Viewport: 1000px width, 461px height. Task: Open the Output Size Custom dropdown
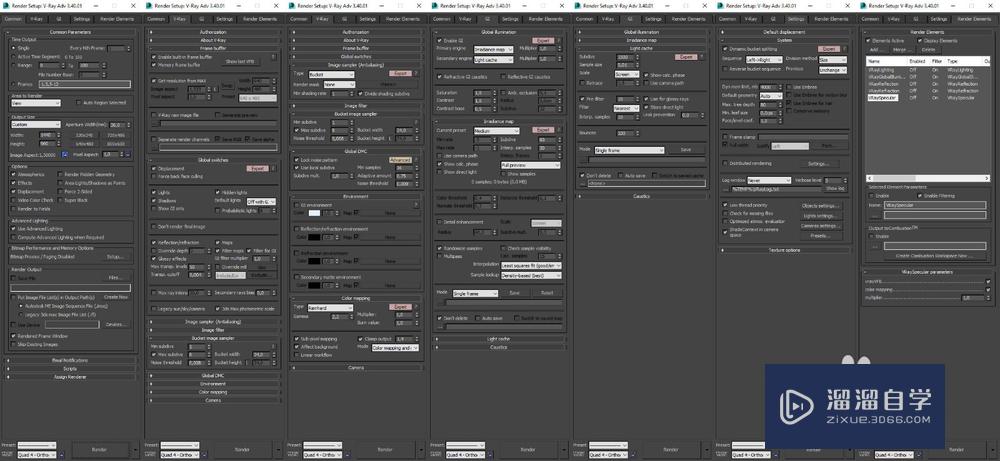36,124
